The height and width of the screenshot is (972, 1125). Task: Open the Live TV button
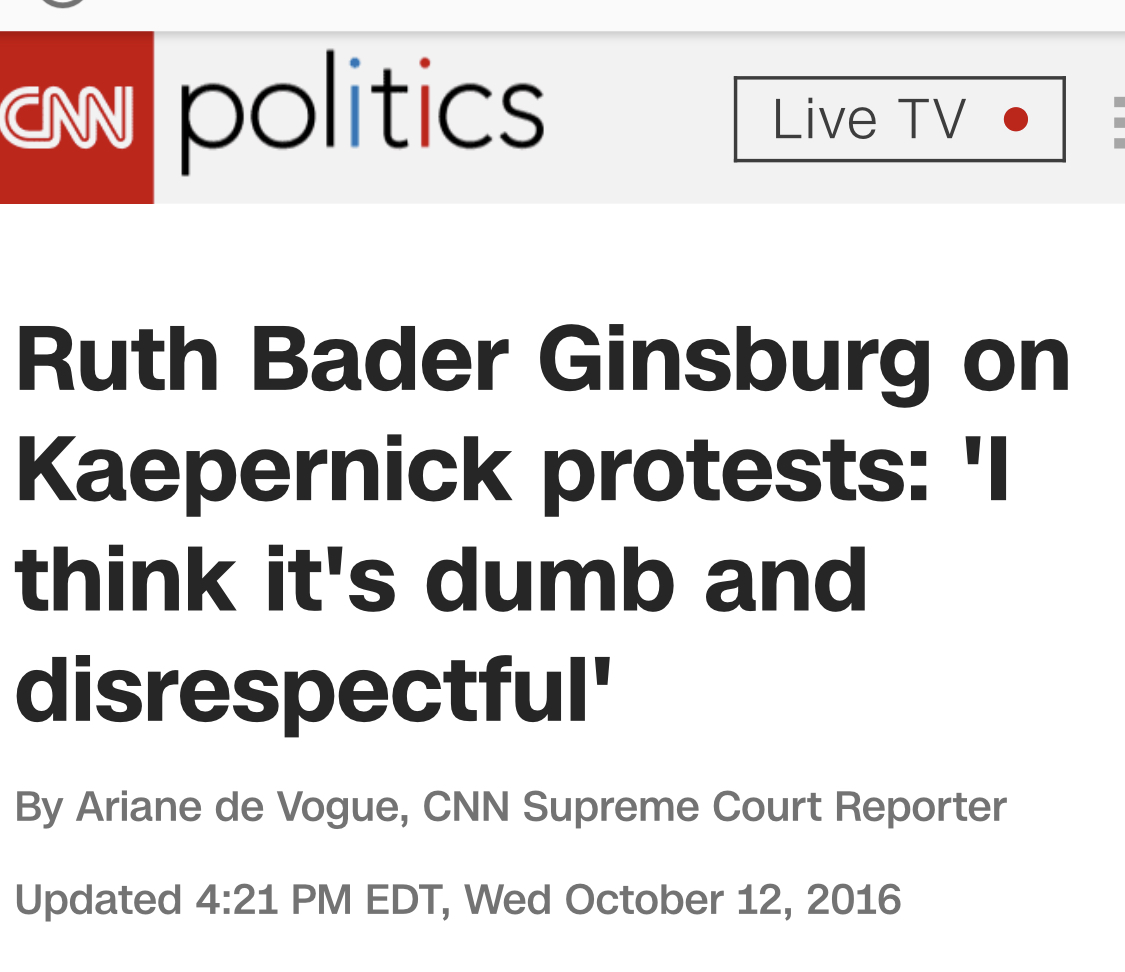tap(899, 119)
